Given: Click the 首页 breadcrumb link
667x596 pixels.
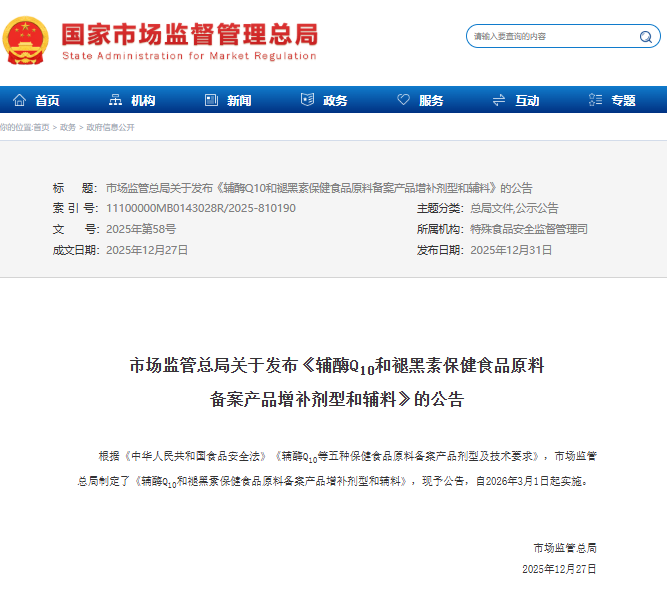Looking at the screenshot, I should click(41, 127).
